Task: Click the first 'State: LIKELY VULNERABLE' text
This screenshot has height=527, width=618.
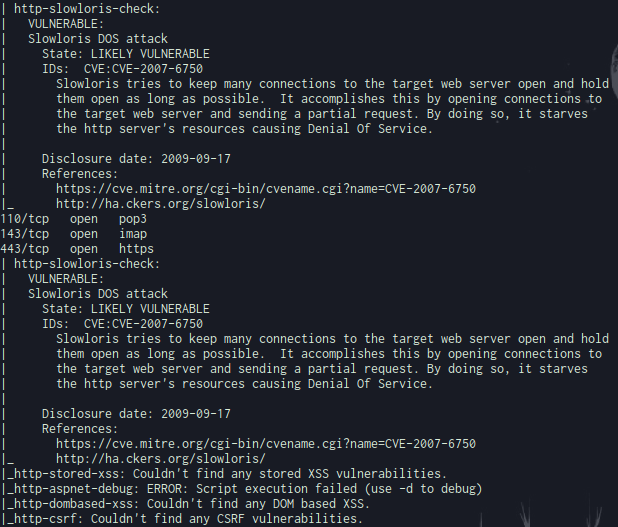Action: pos(126,54)
